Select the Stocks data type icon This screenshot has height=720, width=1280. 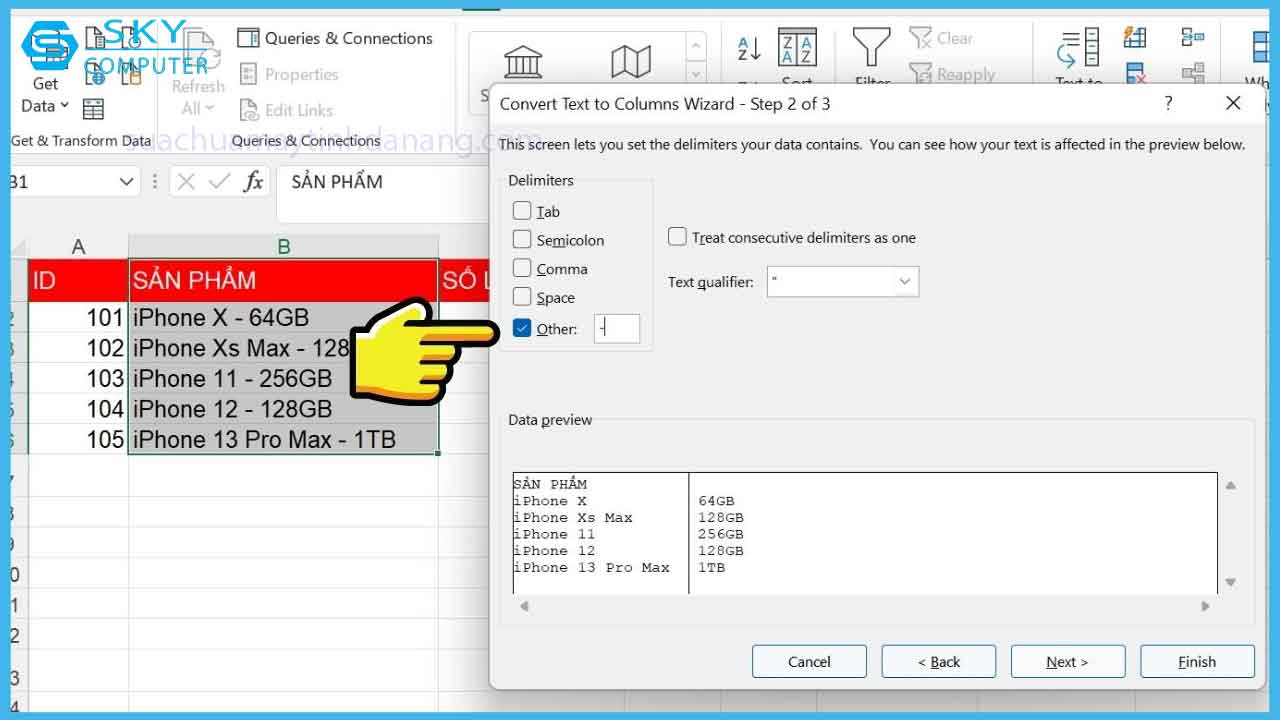pos(524,63)
